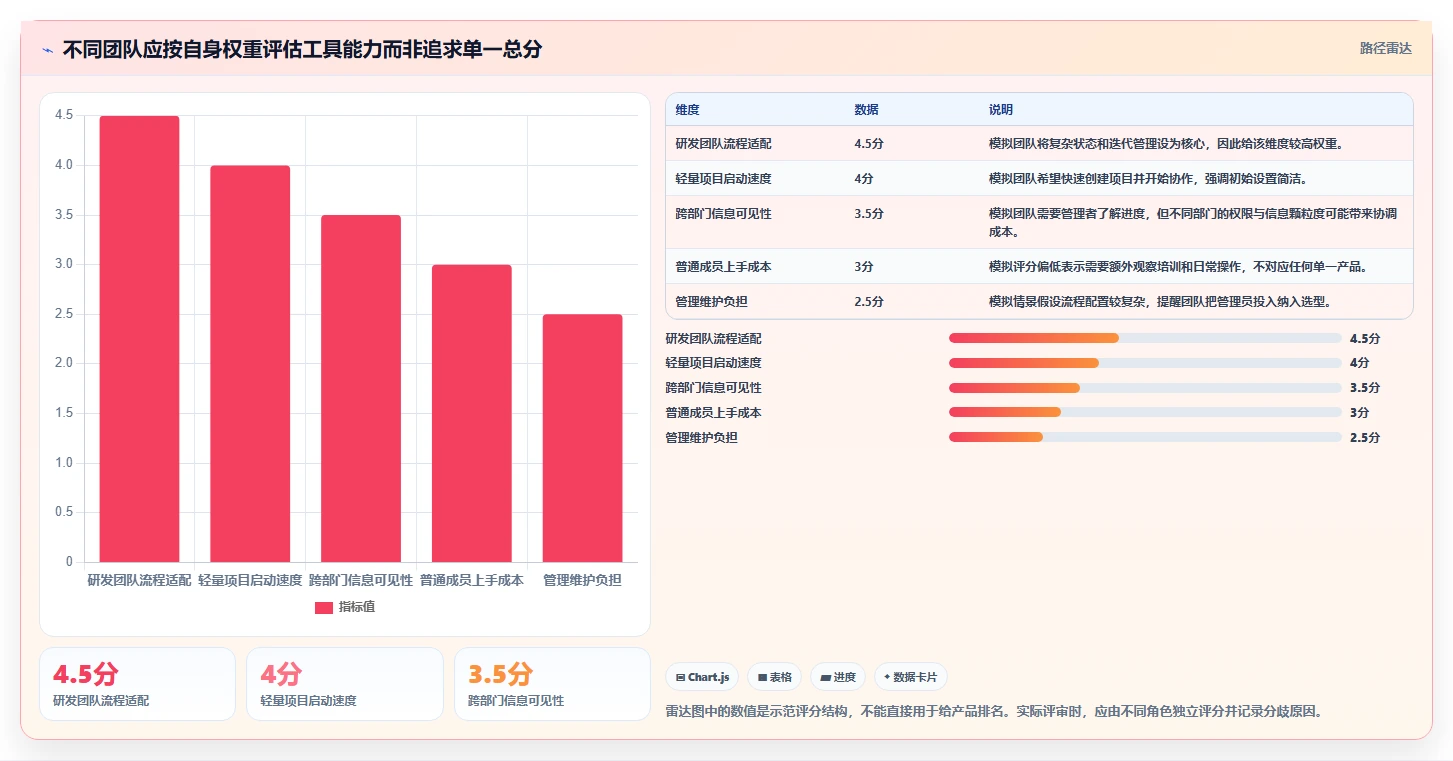Click the page title 不同团队应按自身权重
1453x761 pixels.
[302, 50]
